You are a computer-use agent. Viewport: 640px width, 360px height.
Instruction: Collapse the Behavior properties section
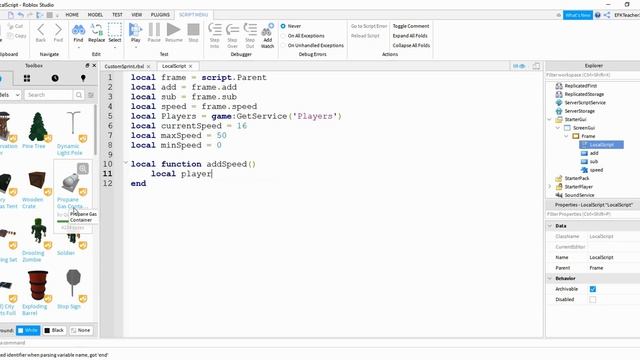click(x=550, y=278)
